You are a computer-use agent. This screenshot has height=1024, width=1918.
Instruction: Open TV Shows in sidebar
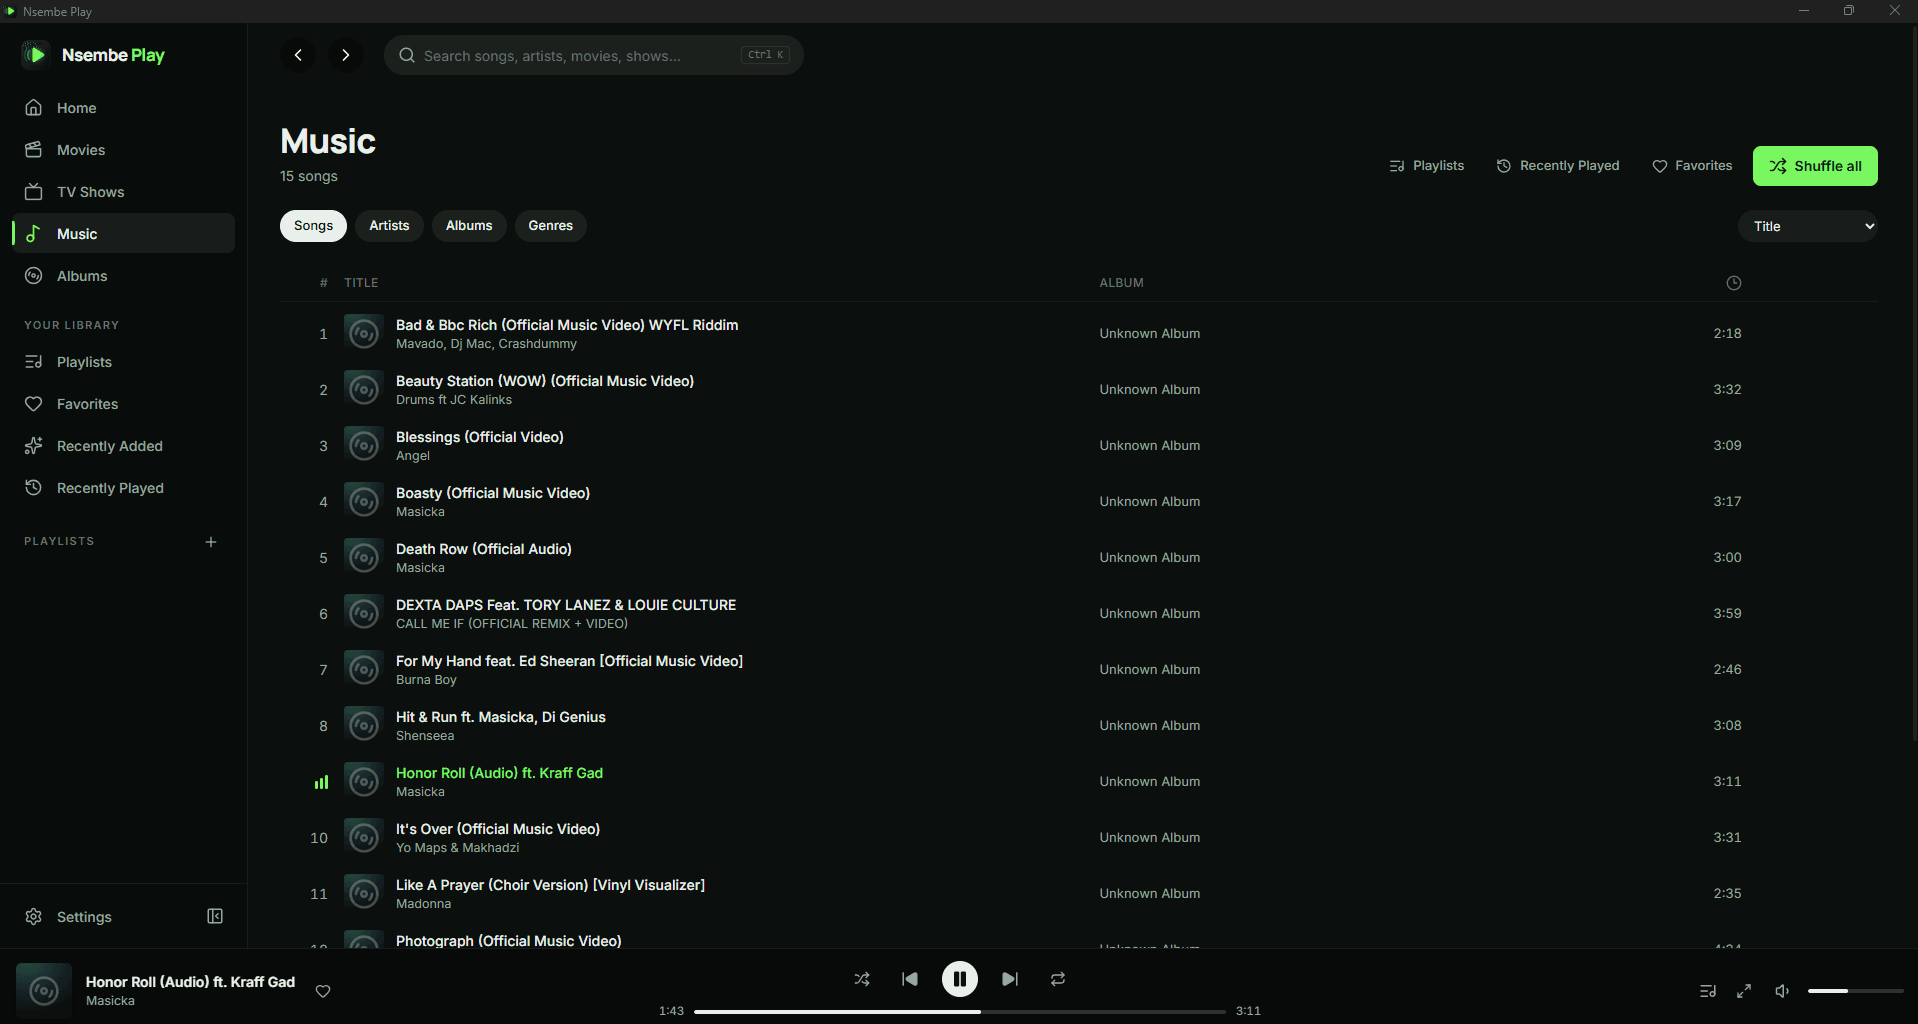point(124,192)
